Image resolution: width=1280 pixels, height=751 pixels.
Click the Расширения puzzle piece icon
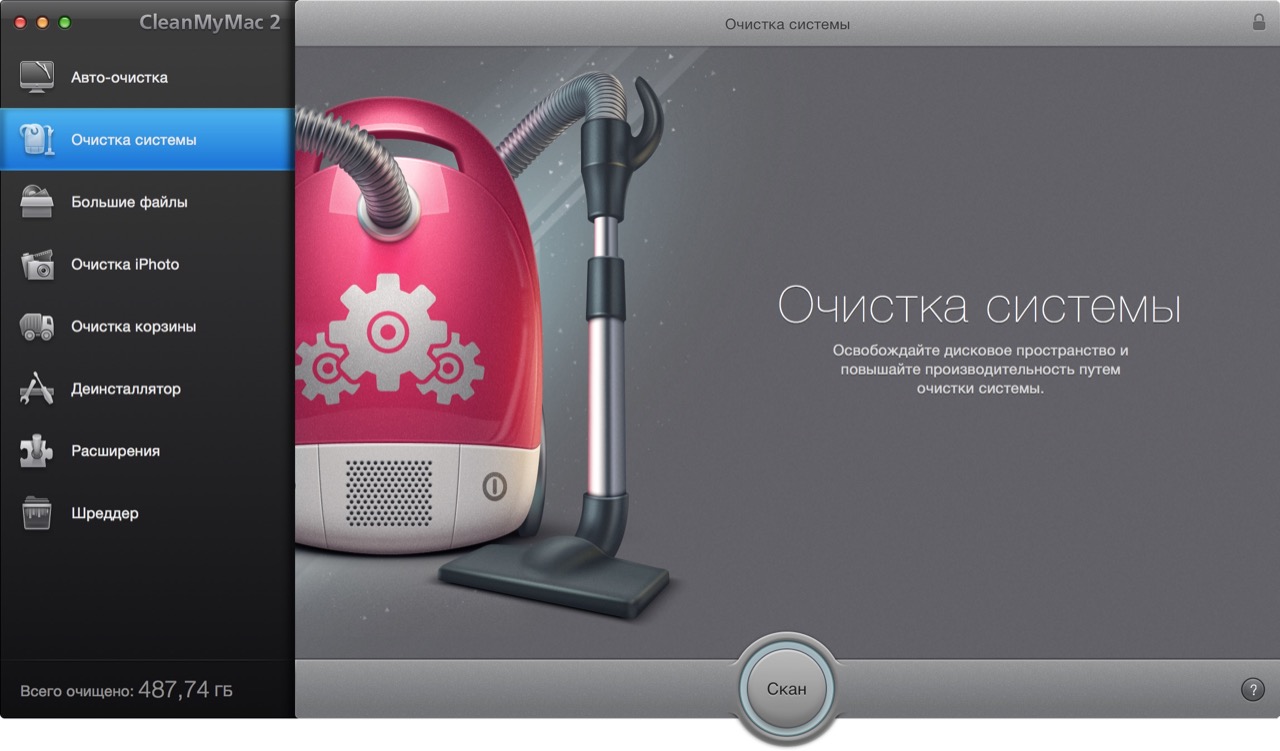pyautogui.click(x=37, y=451)
